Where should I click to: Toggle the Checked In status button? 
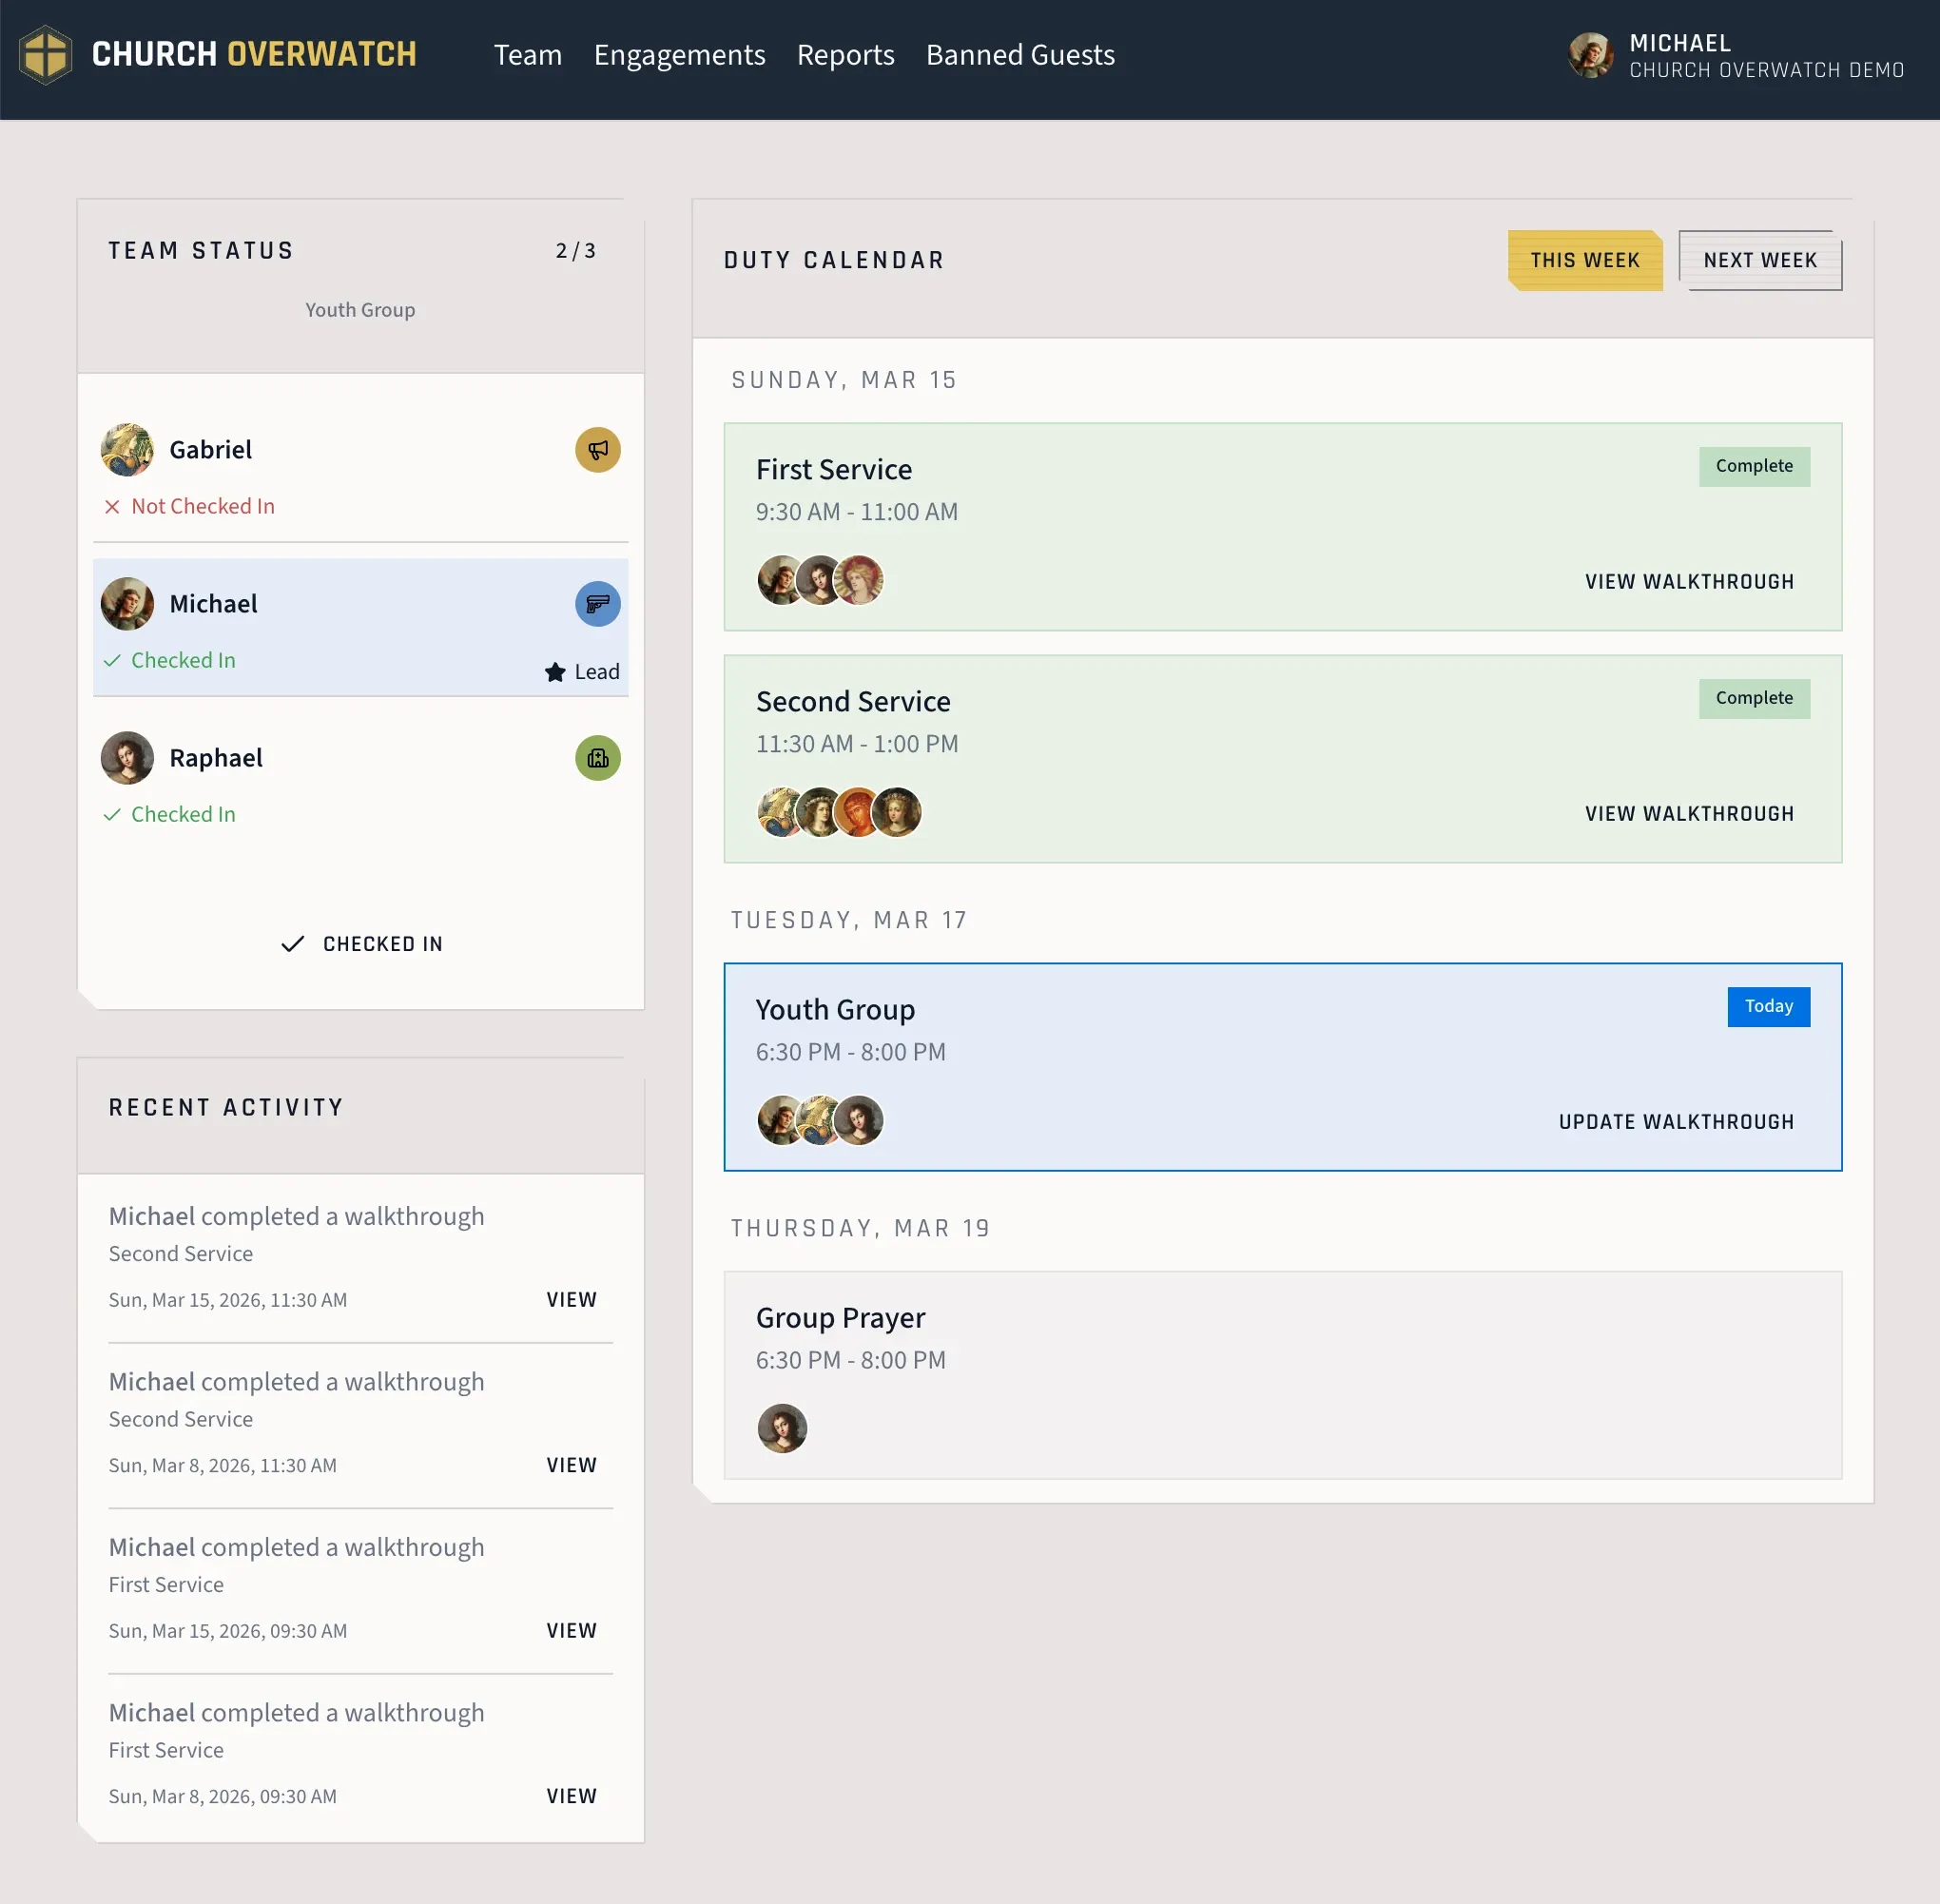[361, 944]
